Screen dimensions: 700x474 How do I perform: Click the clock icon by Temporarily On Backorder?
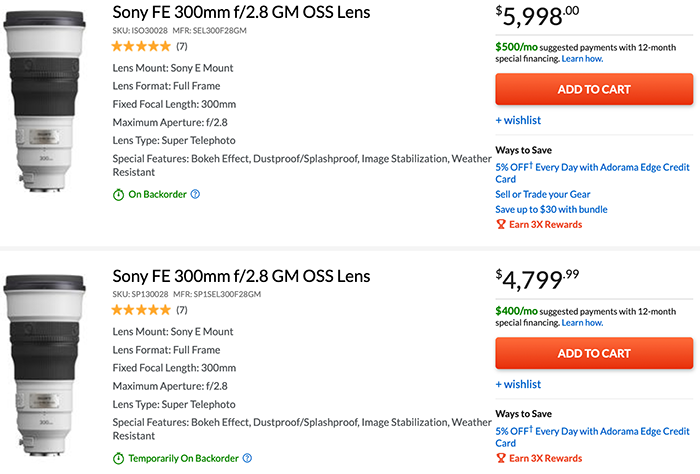click(117, 458)
